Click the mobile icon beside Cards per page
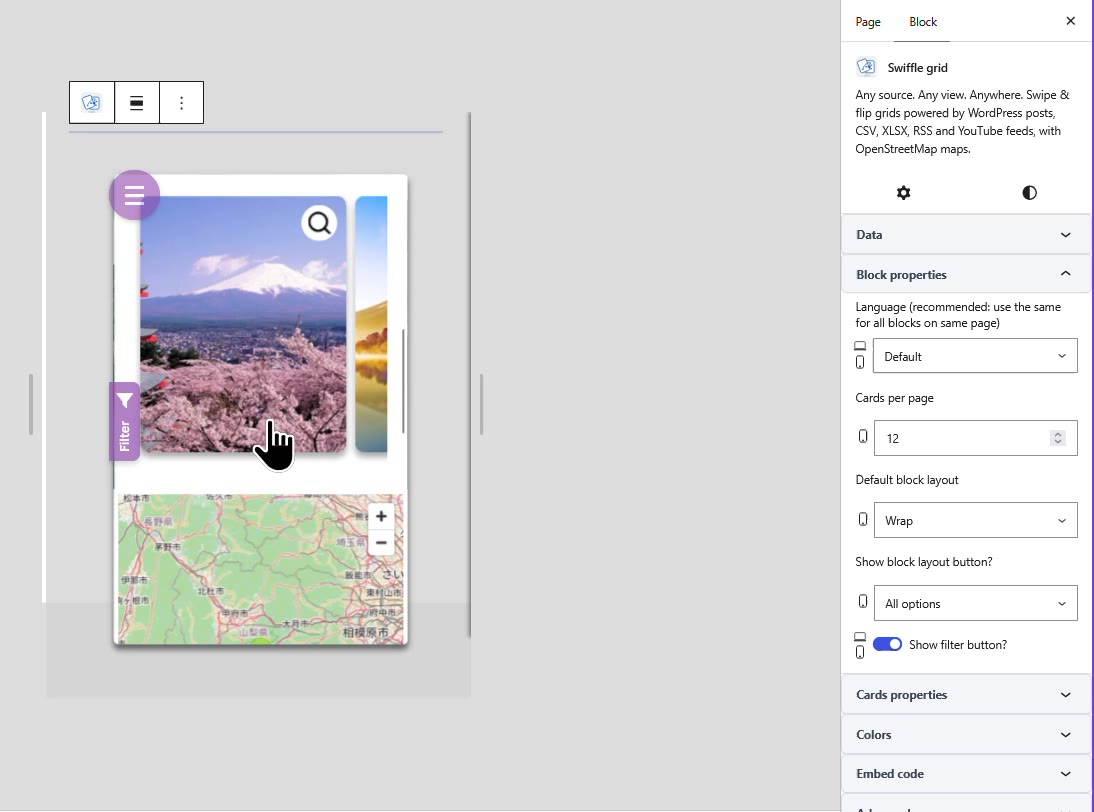The image size is (1094, 812). (x=863, y=437)
